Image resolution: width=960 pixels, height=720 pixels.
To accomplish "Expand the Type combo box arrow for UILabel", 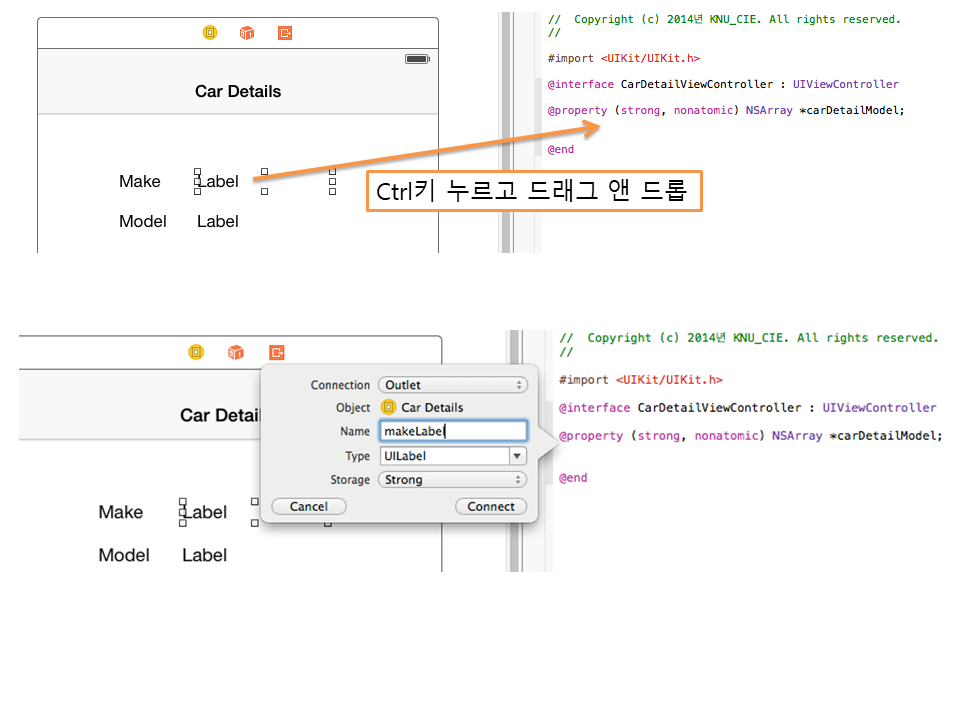I will point(517,456).
